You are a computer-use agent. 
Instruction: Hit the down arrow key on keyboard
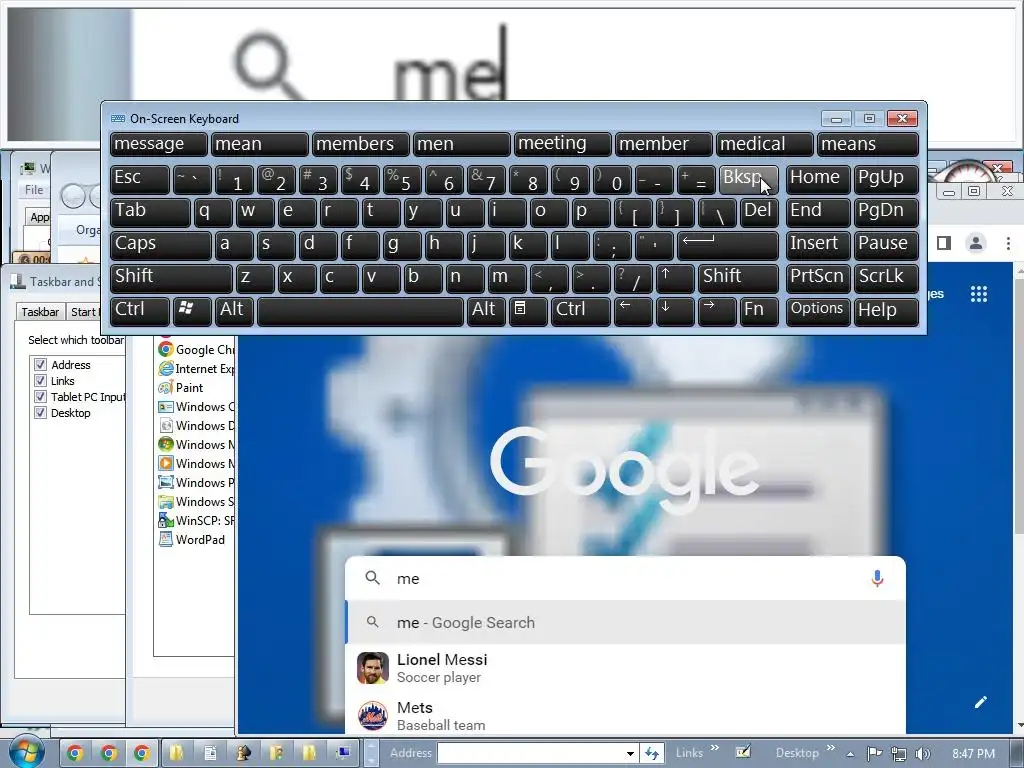tap(674, 310)
